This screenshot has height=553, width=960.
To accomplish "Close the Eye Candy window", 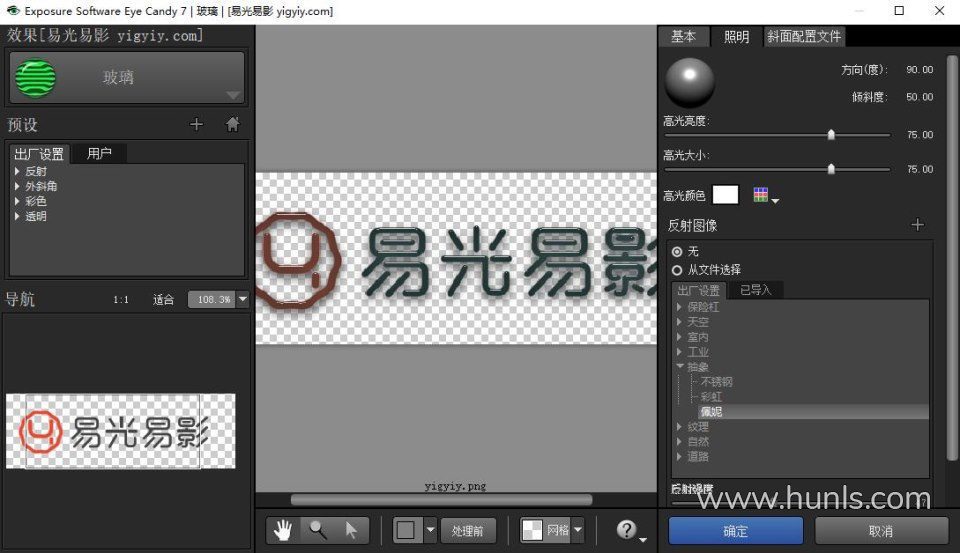I will pyautogui.click(x=939, y=10).
